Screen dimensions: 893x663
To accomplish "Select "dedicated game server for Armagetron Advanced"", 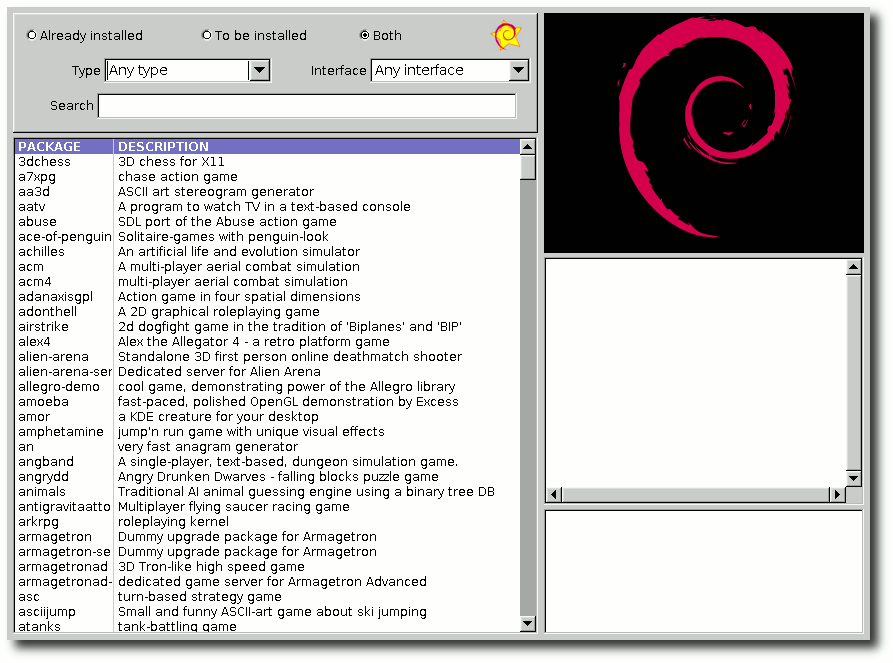I will (272, 582).
